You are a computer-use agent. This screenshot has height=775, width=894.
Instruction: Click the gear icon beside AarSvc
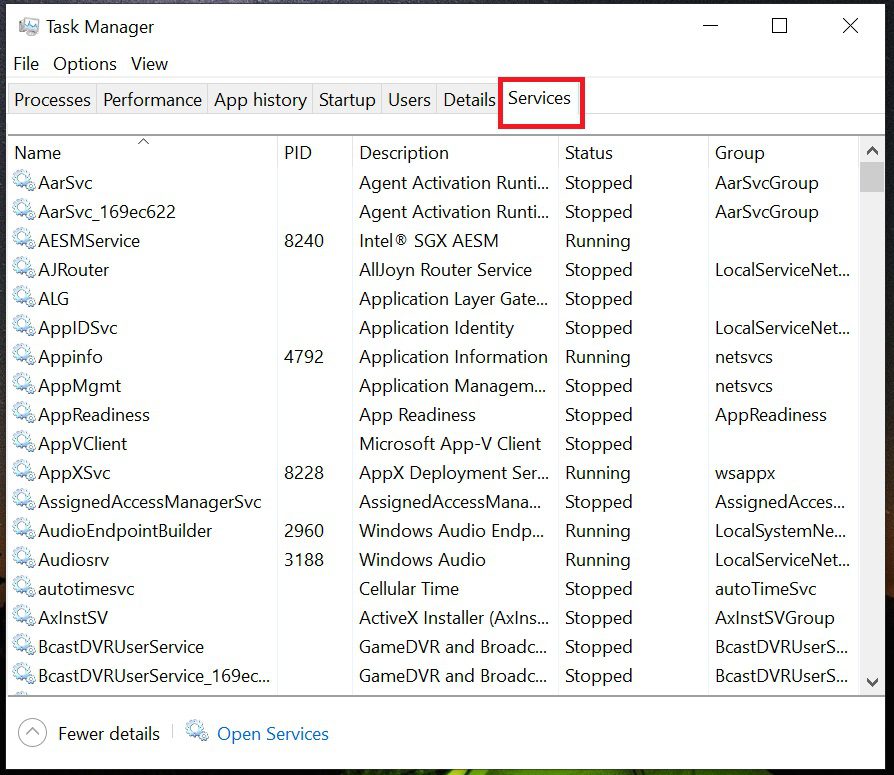click(24, 181)
